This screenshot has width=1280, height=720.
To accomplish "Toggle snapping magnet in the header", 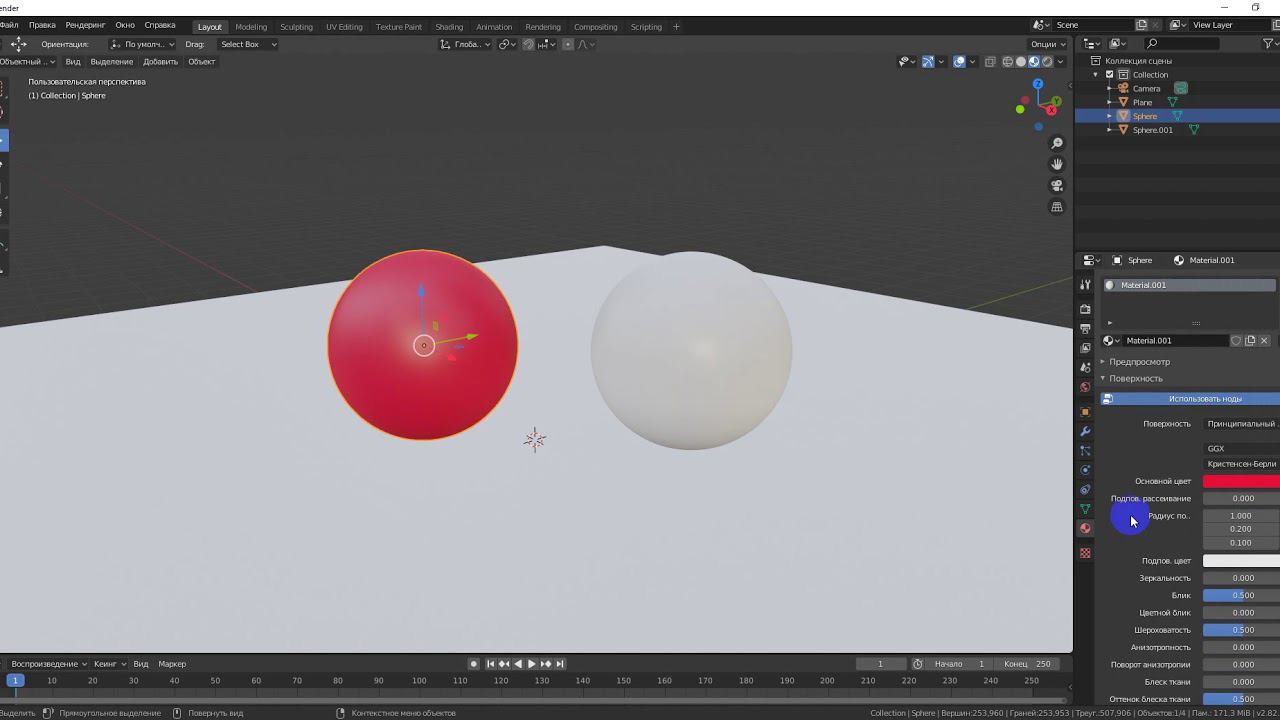I will click(528, 44).
